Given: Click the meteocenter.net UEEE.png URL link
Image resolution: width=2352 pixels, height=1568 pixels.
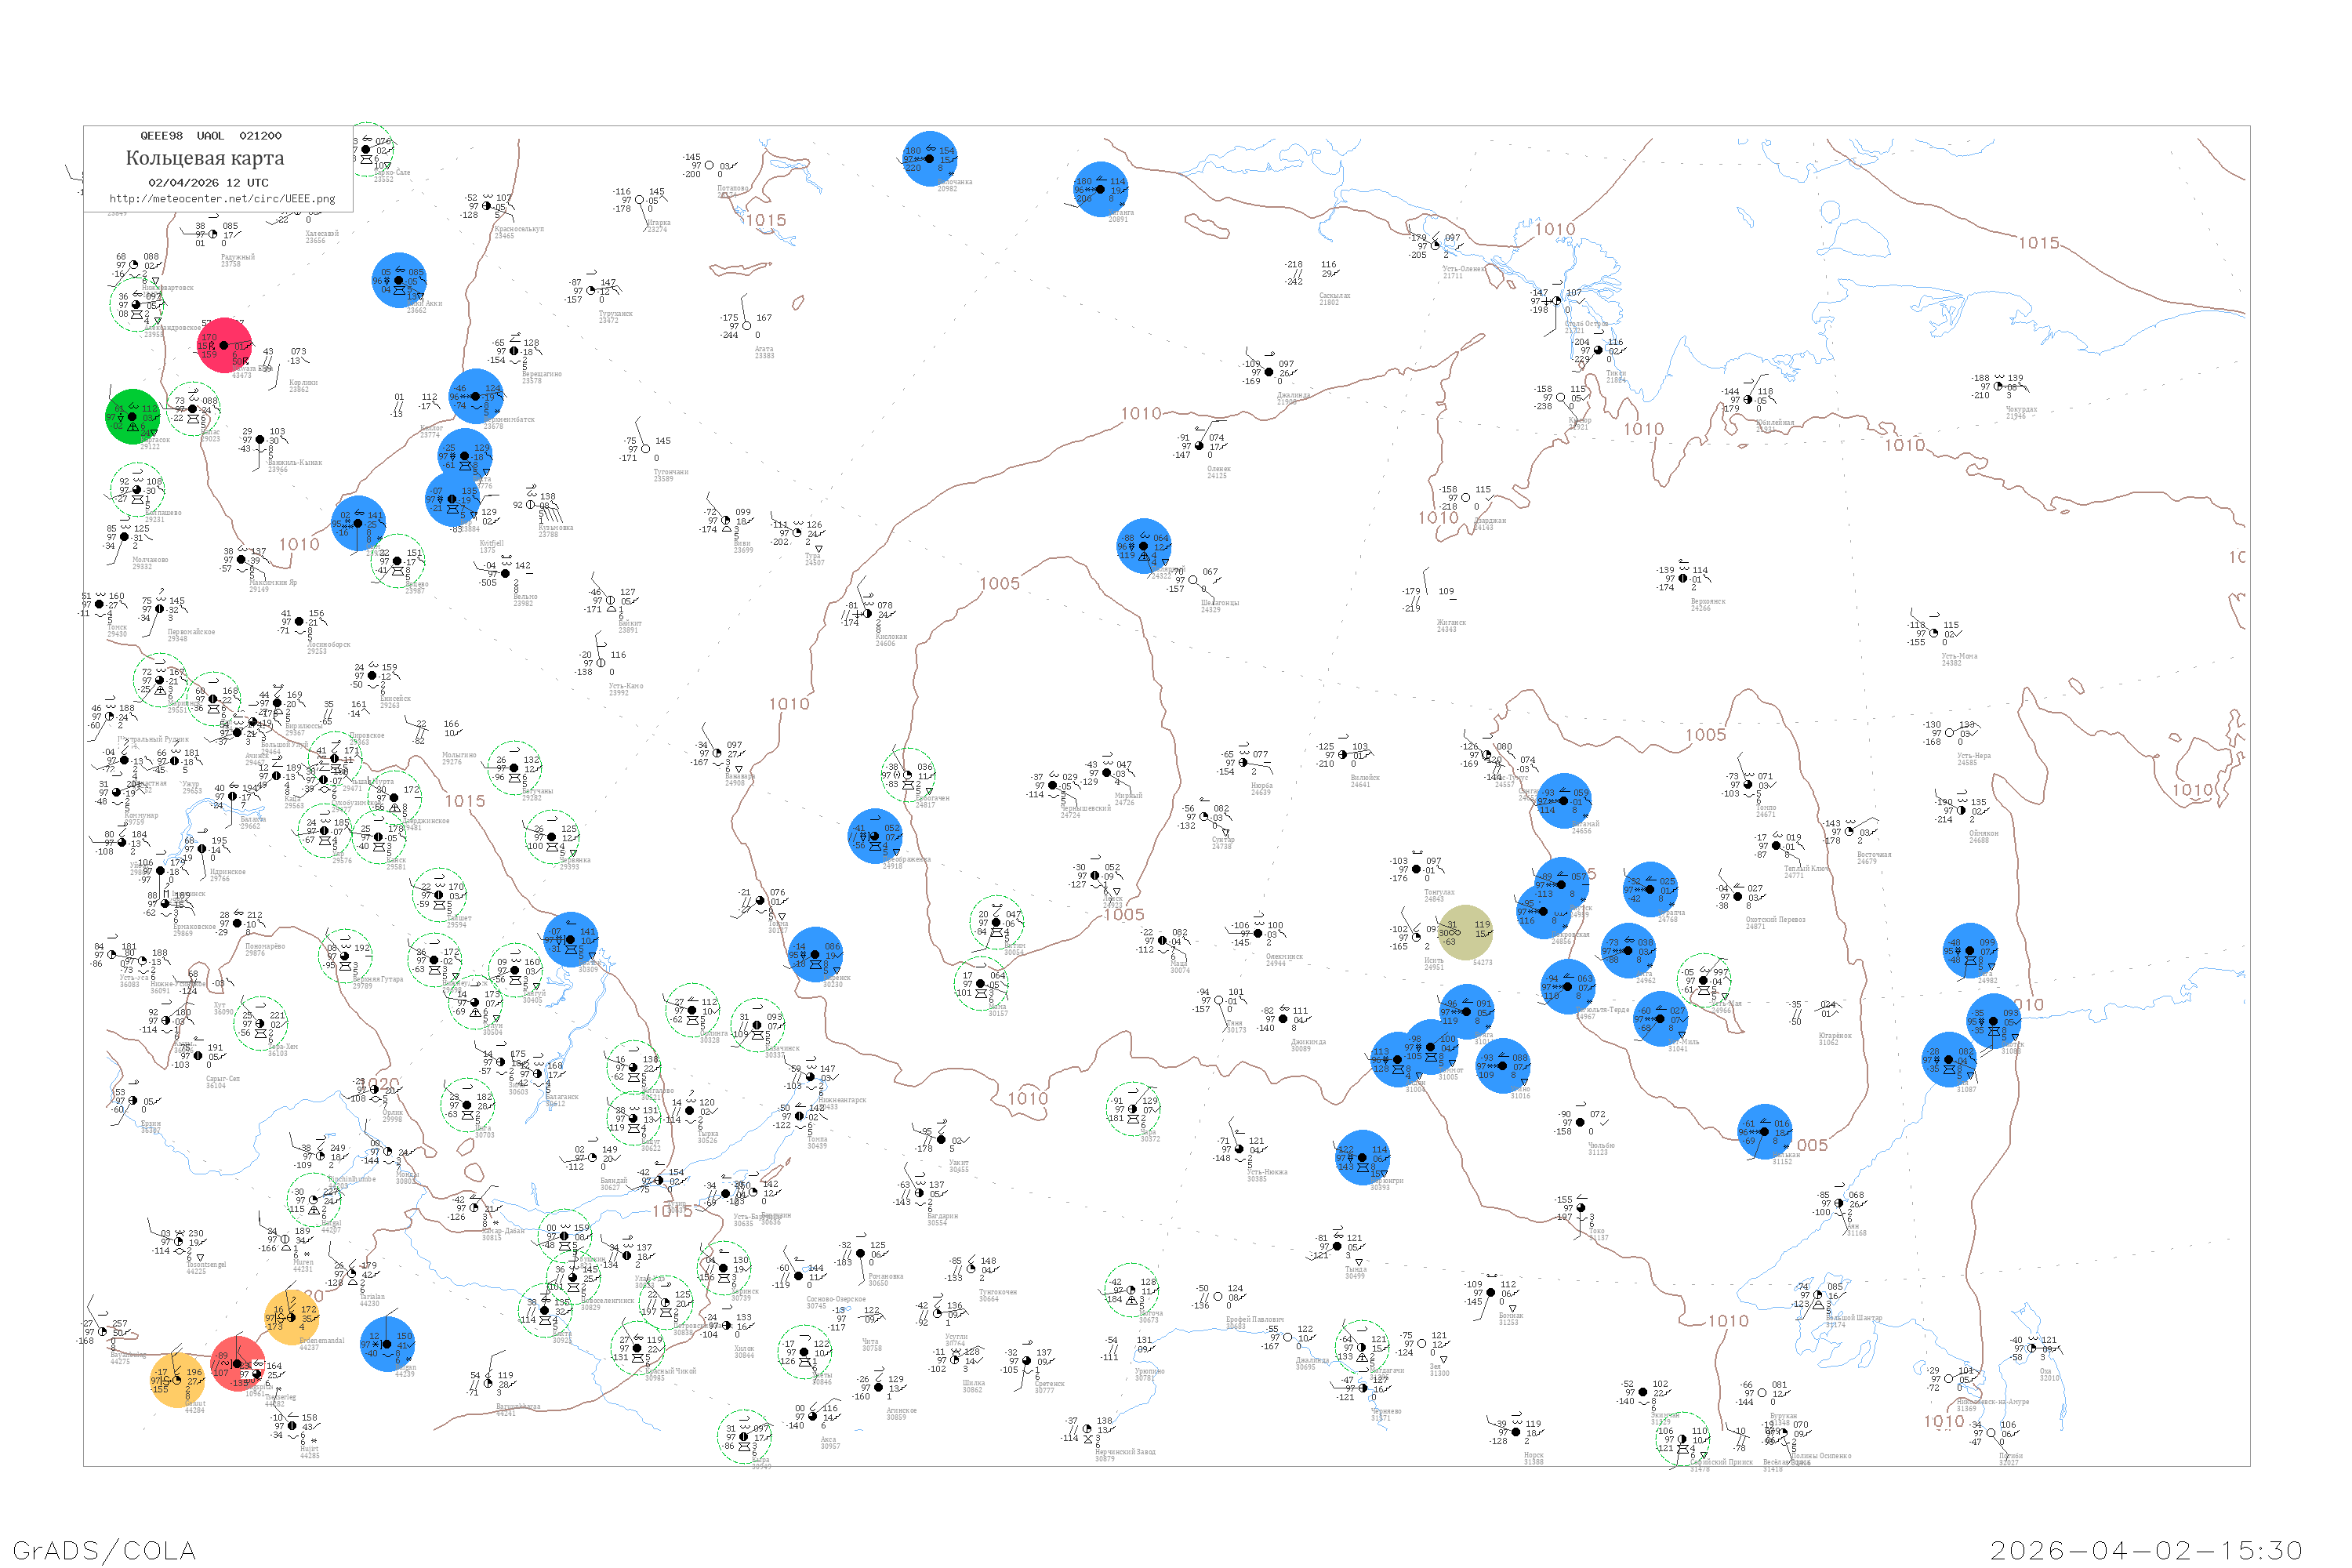Looking at the screenshot, I should [x=222, y=199].
